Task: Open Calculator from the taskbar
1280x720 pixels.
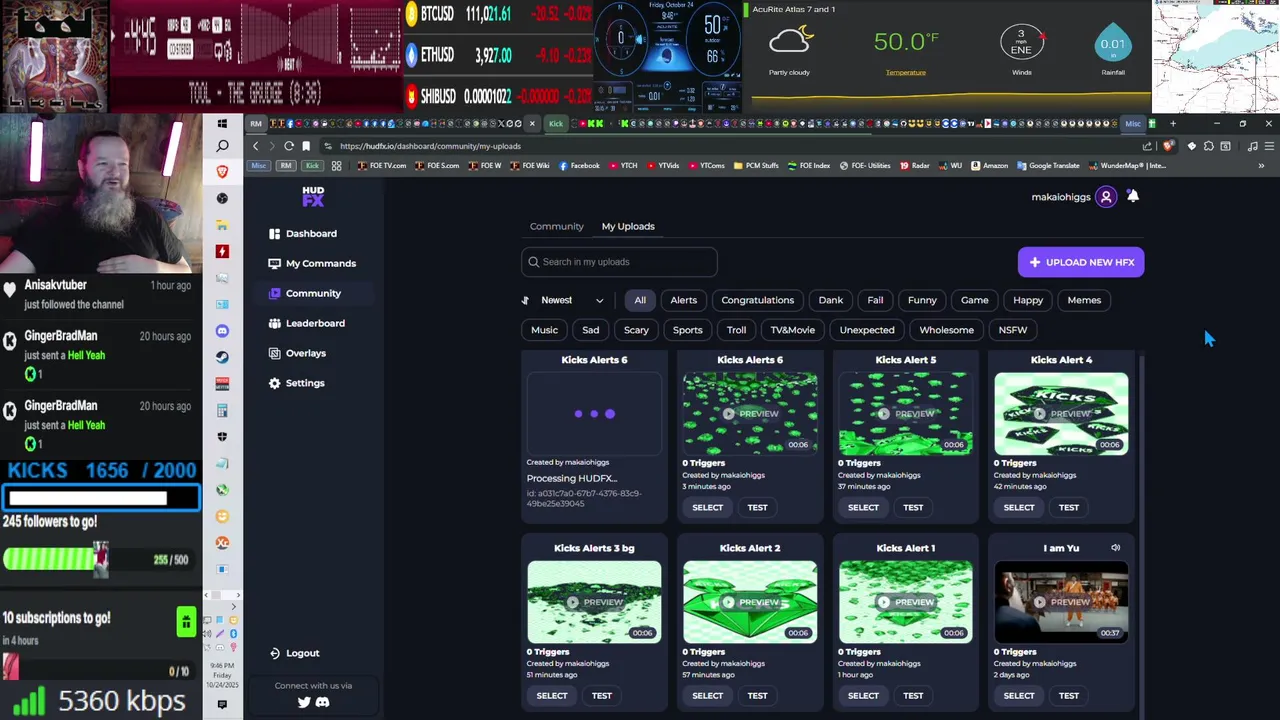Action: point(222,410)
